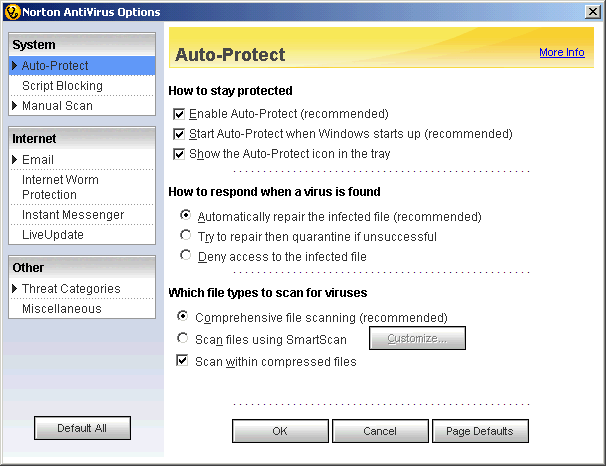Expand Threat Categories arrow
Screen dimensions: 606x466
click(15, 289)
